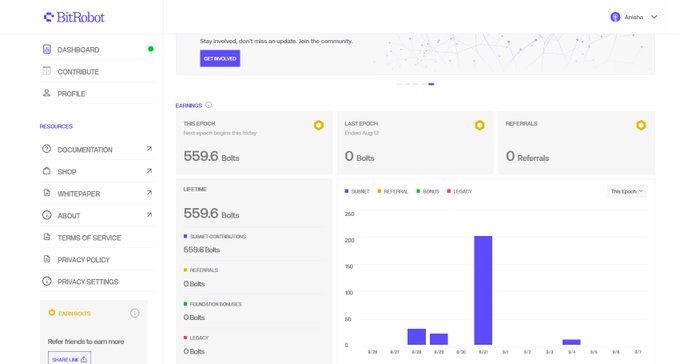Toggle the Bonus legend swatch
The width and height of the screenshot is (680, 364).
[418, 191]
